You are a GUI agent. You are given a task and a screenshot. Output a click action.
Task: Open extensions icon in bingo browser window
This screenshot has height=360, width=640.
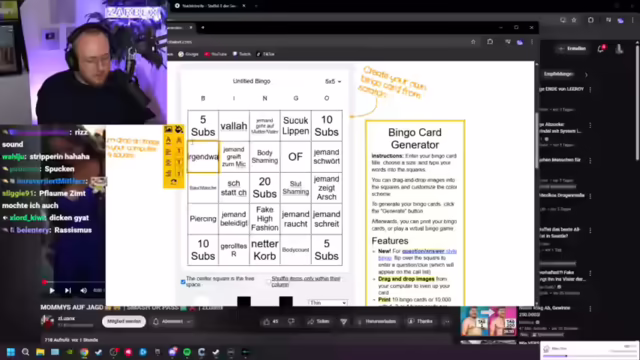click(490, 42)
